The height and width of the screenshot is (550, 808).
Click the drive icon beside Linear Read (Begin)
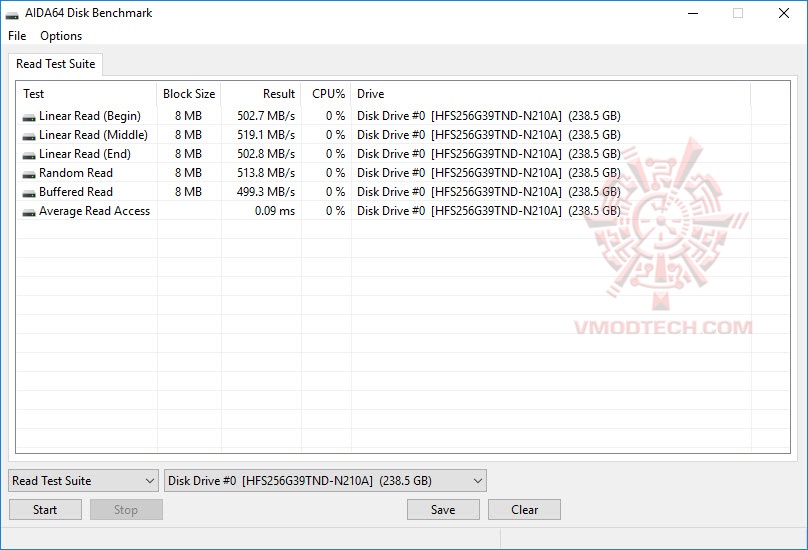coord(29,118)
